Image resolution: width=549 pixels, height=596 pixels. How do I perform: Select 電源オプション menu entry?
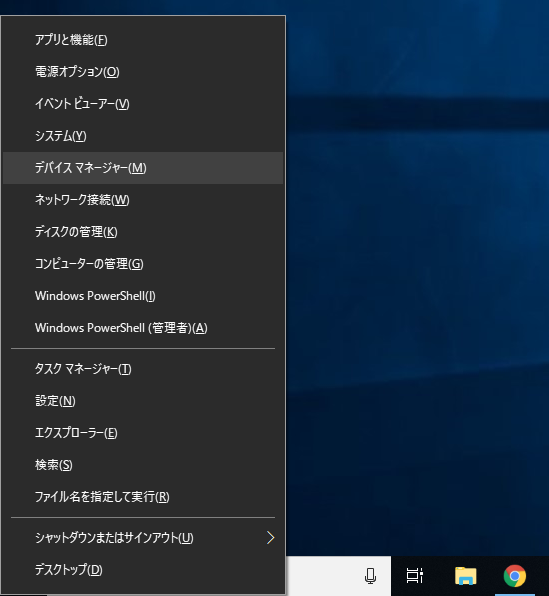[143, 72]
